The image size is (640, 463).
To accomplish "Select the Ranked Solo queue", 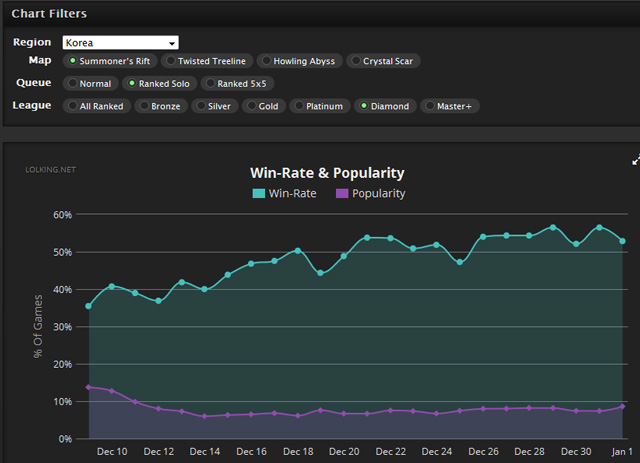I will [x=160, y=84].
